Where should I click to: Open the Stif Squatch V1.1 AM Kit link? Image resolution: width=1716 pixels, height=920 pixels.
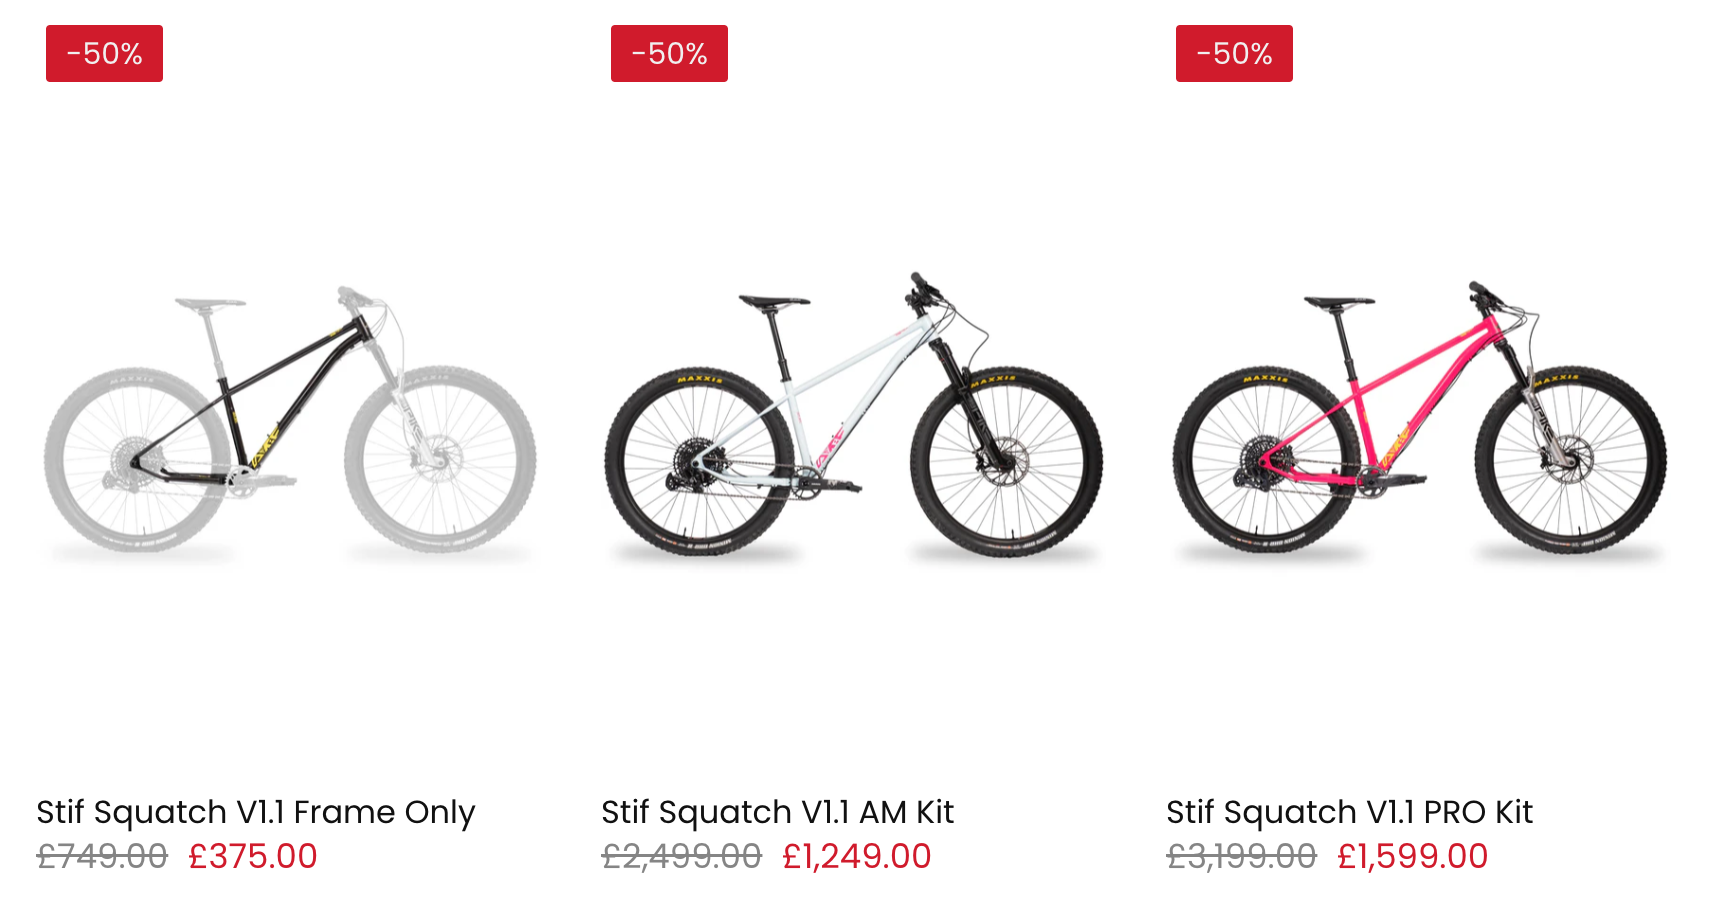[x=777, y=812]
